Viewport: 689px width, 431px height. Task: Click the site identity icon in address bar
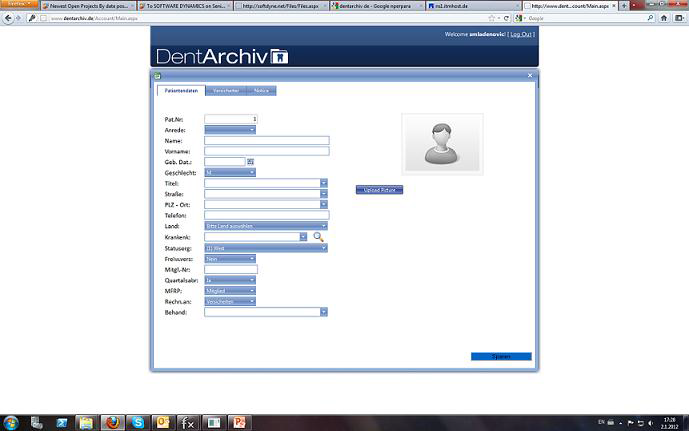(43, 18)
